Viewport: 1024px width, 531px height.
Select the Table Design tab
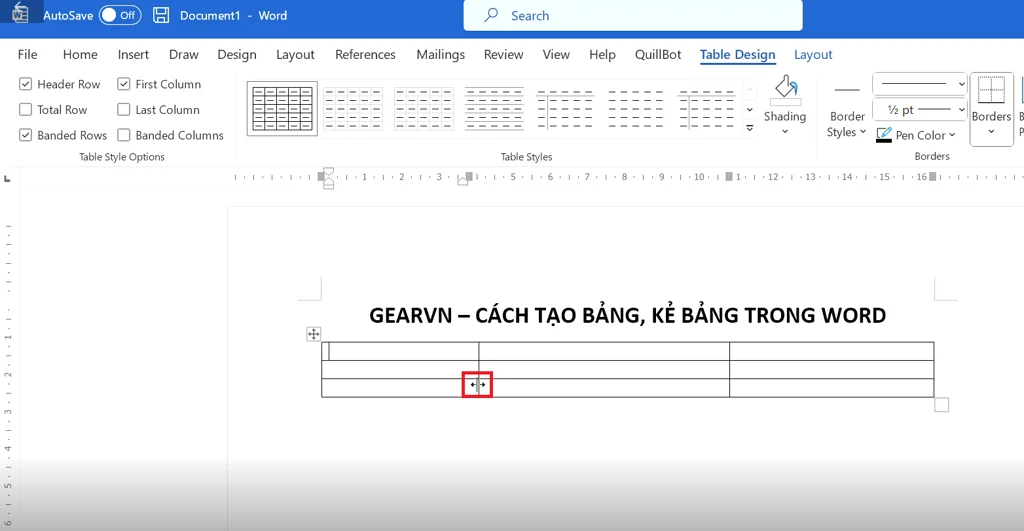coord(738,55)
